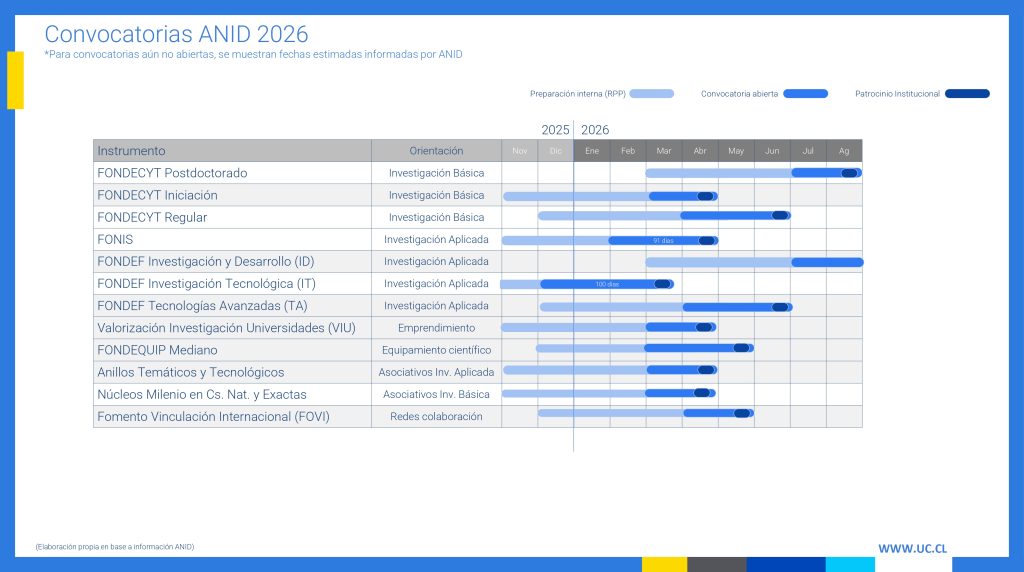
Task: Click the Emprendimiento orientation cell
Action: pos(436,328)
